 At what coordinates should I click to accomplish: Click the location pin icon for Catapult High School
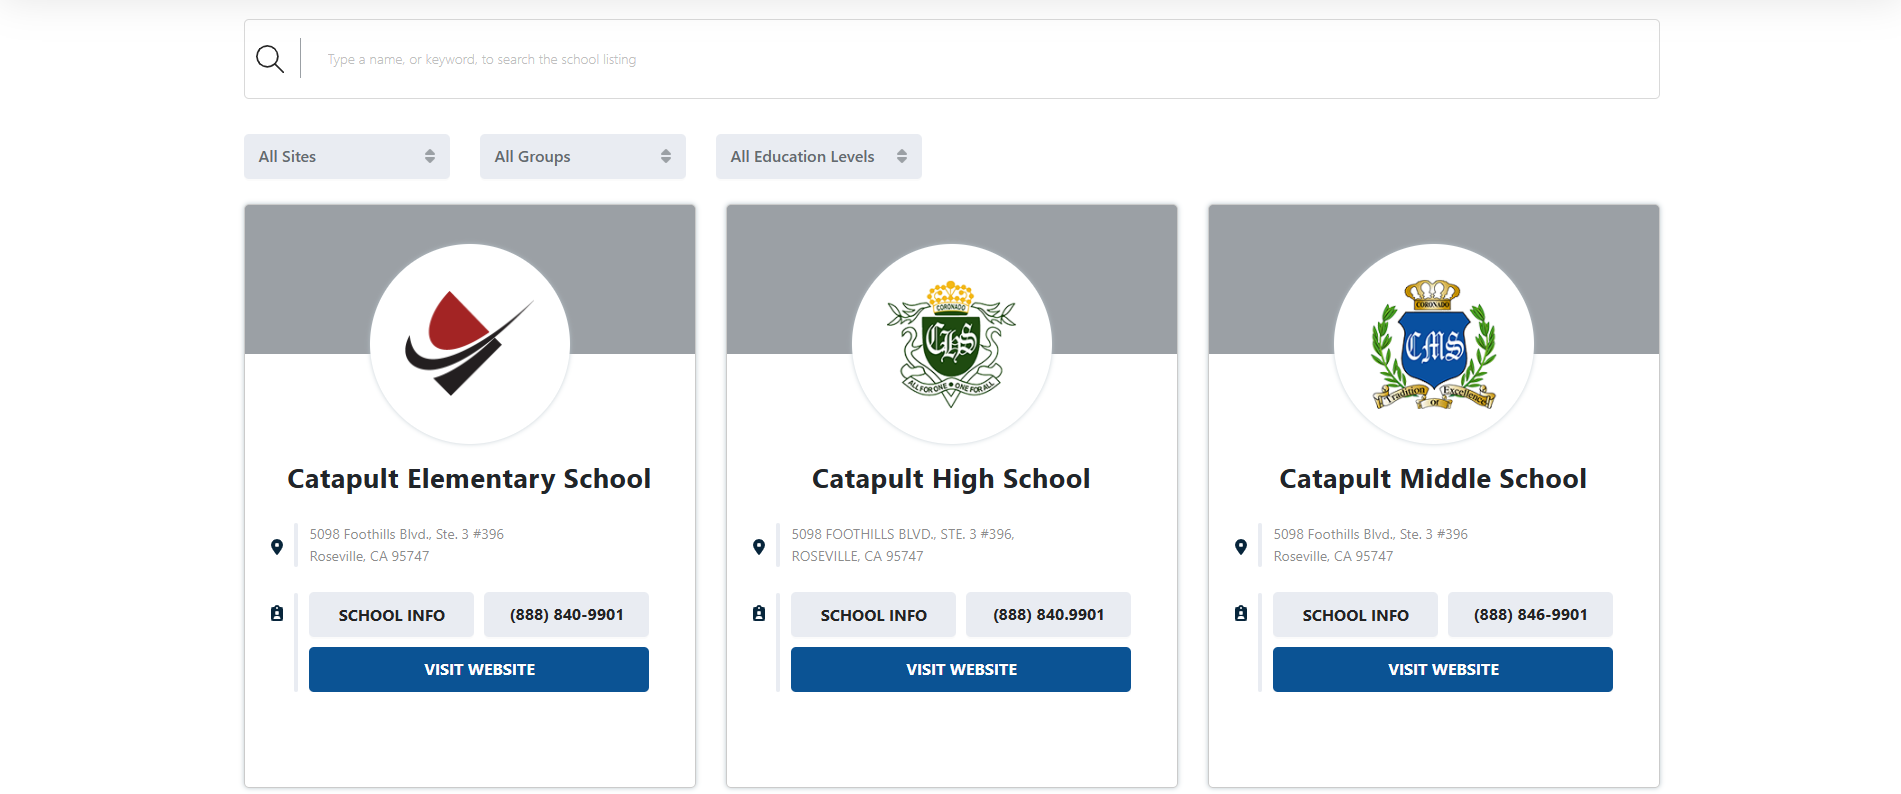click(x=759, y=547)
